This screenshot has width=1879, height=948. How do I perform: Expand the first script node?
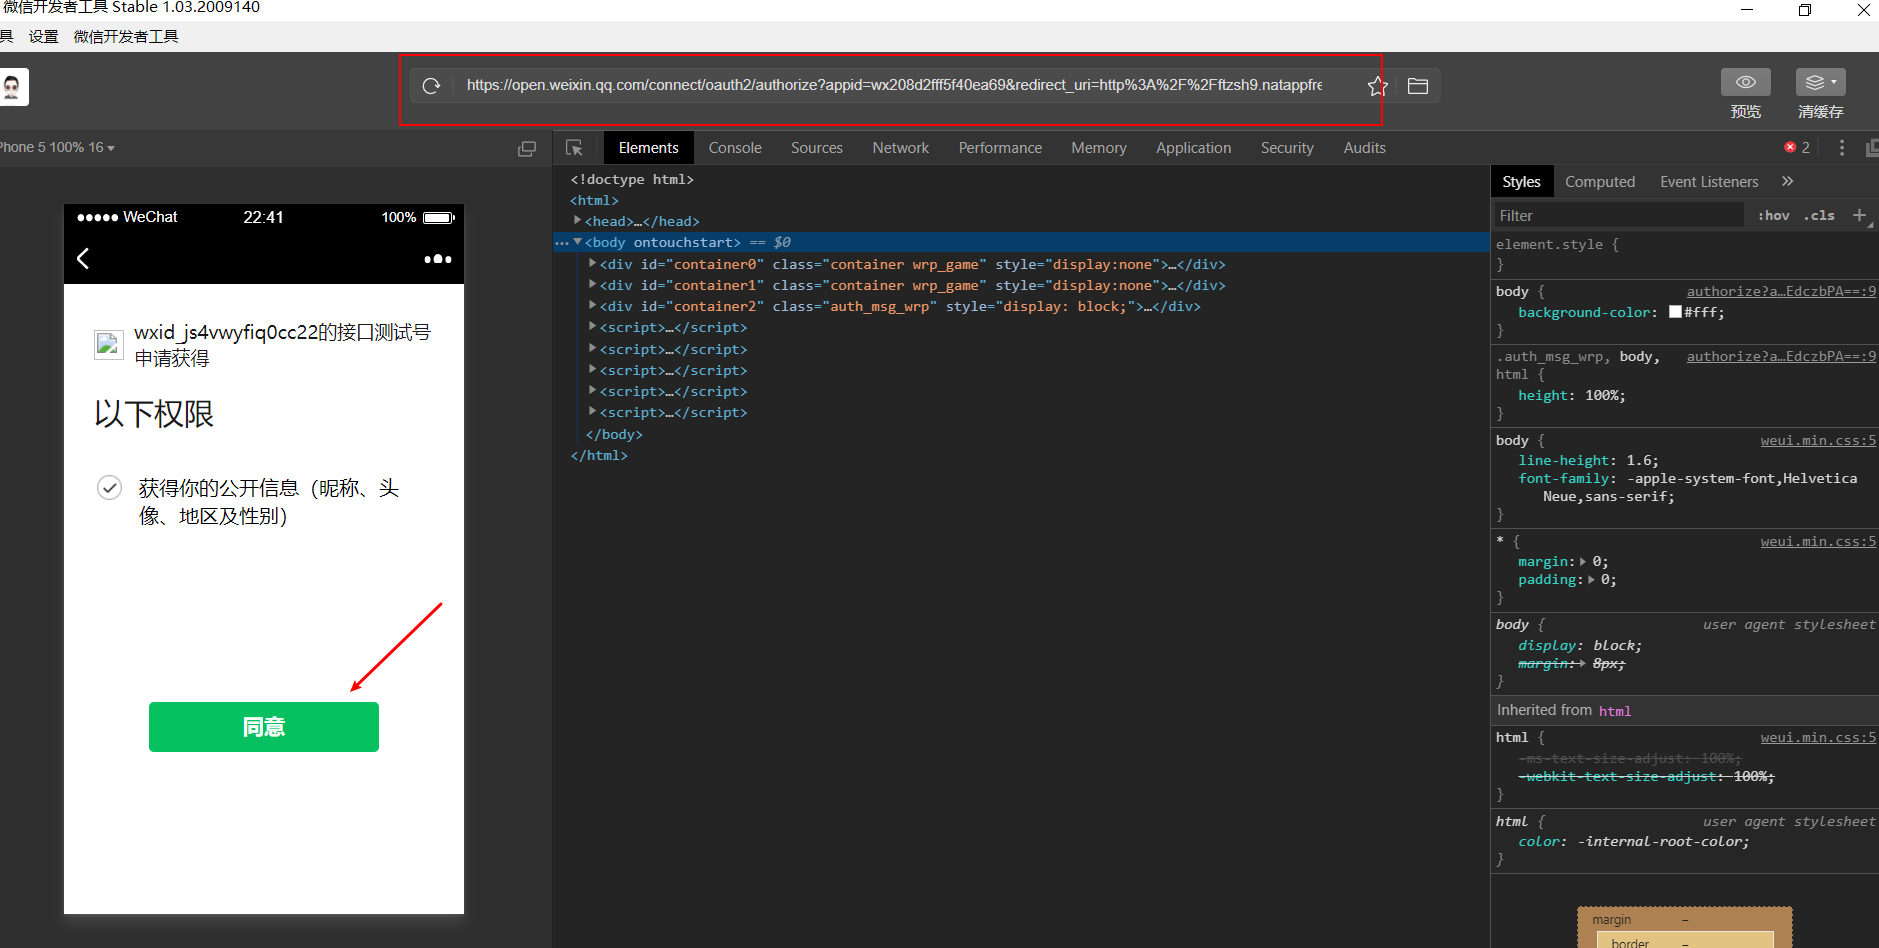pos(592,326)
